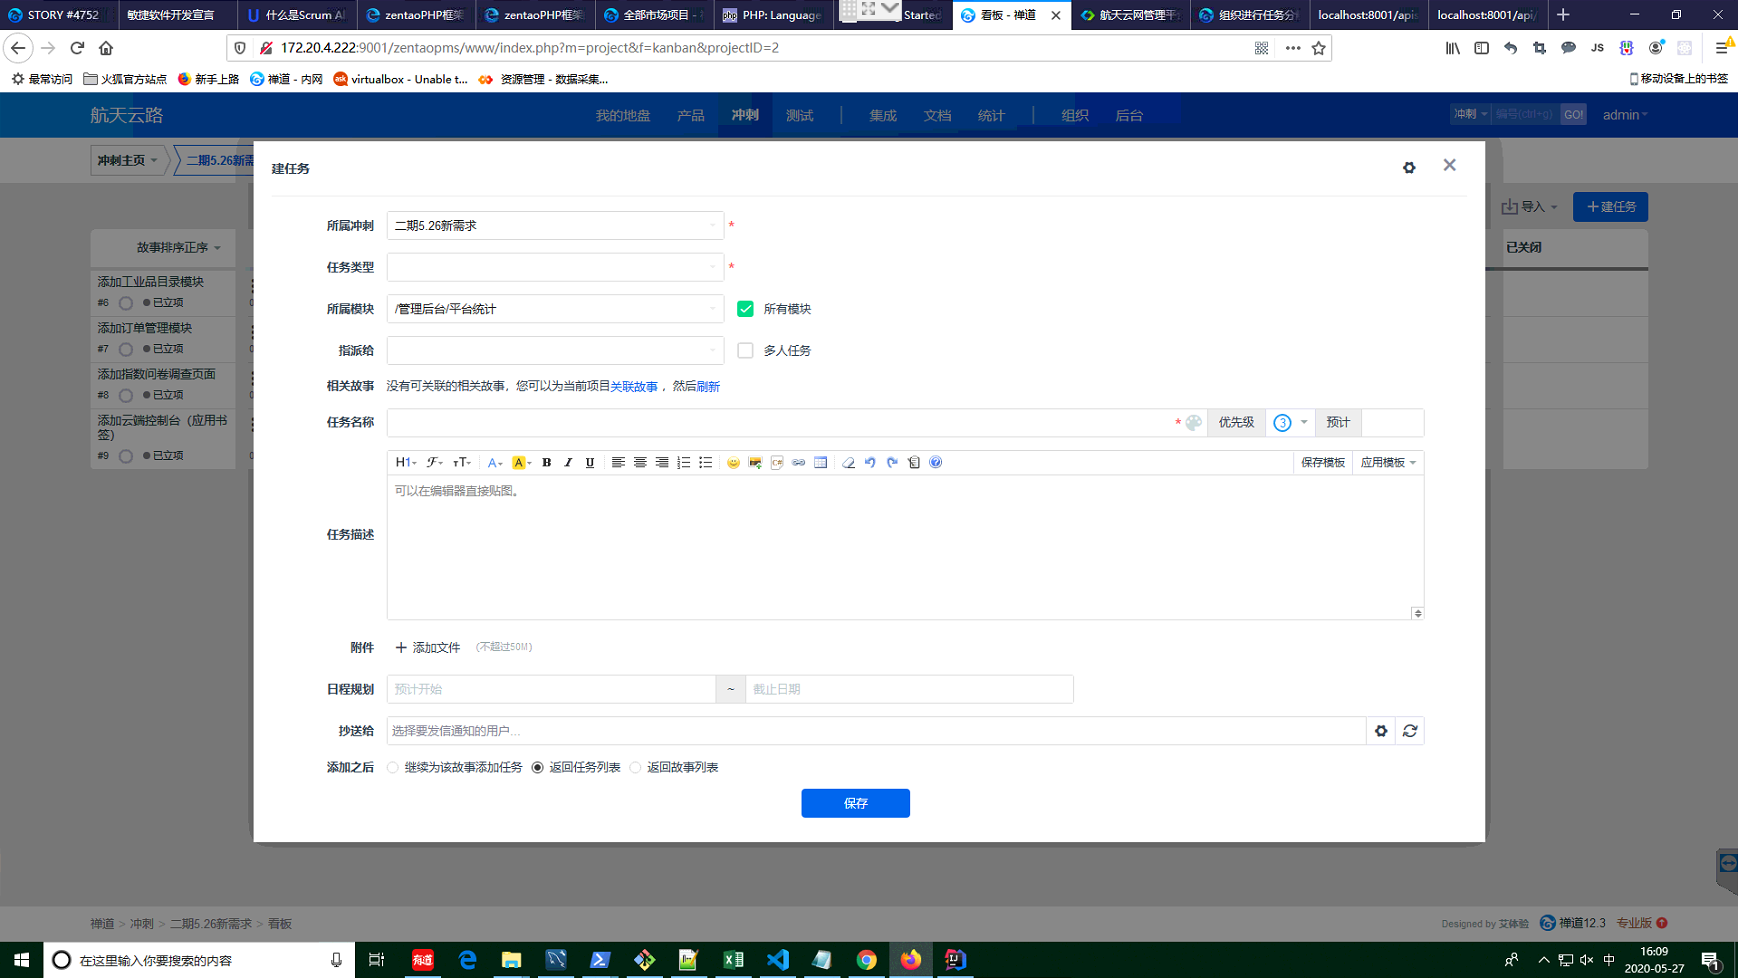Image resolution: width=1738 pixels, height=978 pixels.
Task: Toggle italic in task description editor
Action: coord(568,462)
